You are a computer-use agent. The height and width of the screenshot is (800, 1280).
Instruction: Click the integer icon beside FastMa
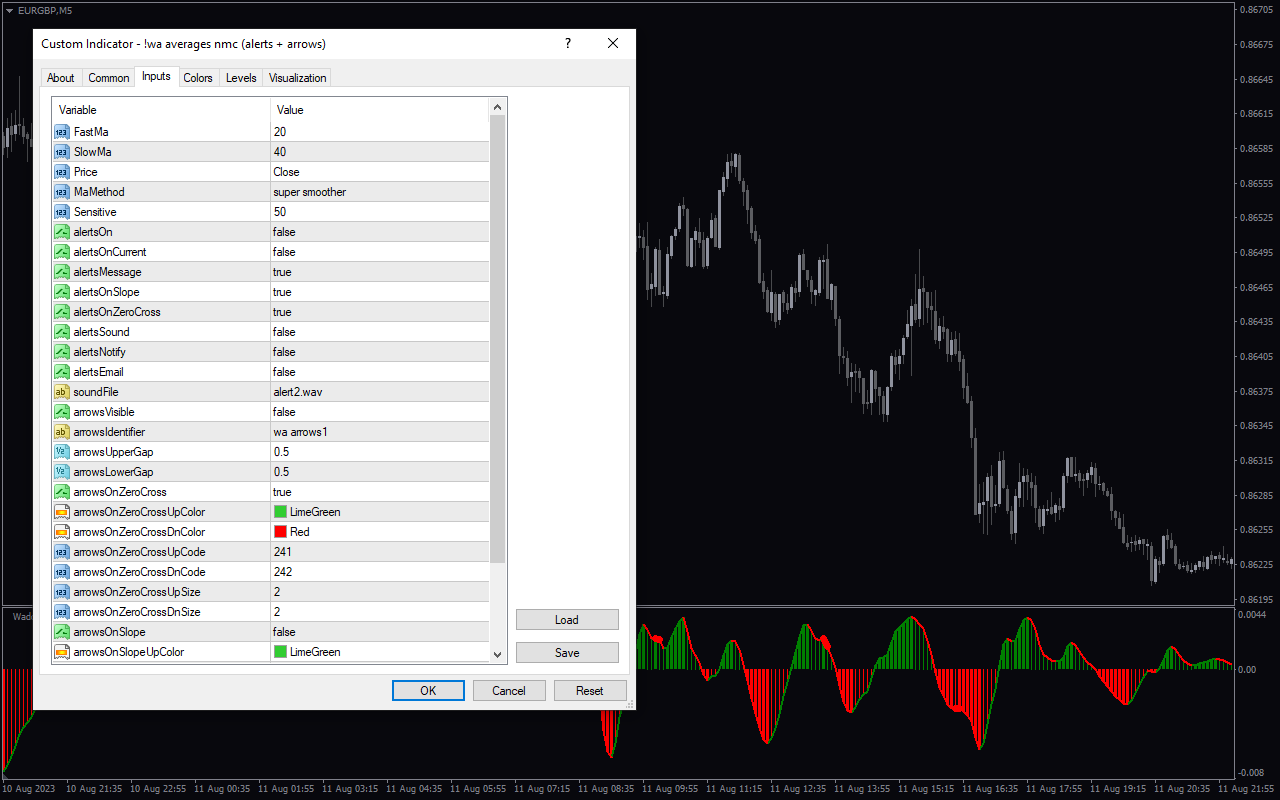click(61, 132)
